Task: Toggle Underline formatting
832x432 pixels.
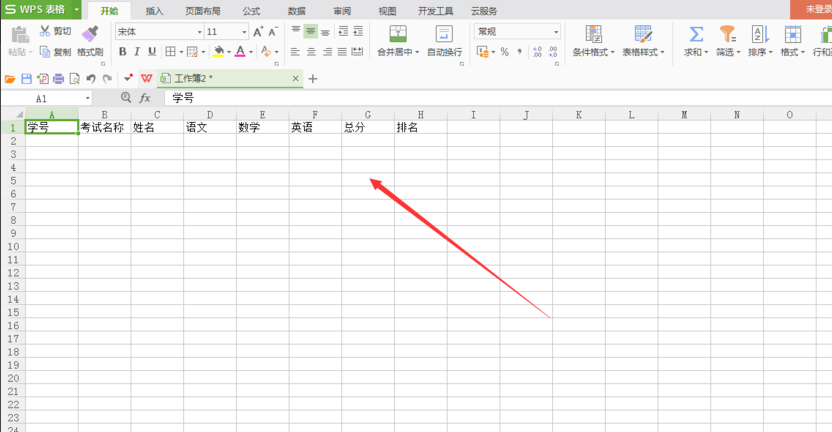Action: tap(152, 52)
